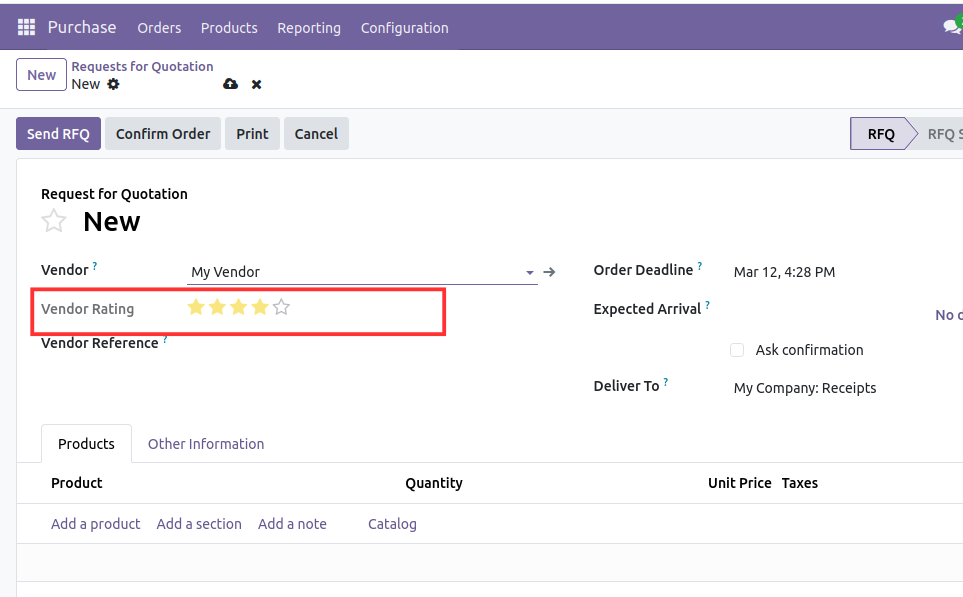This screenshot has height=597, width=963.
Task: Switch to the Other Information tab
Action: [206, 443]
